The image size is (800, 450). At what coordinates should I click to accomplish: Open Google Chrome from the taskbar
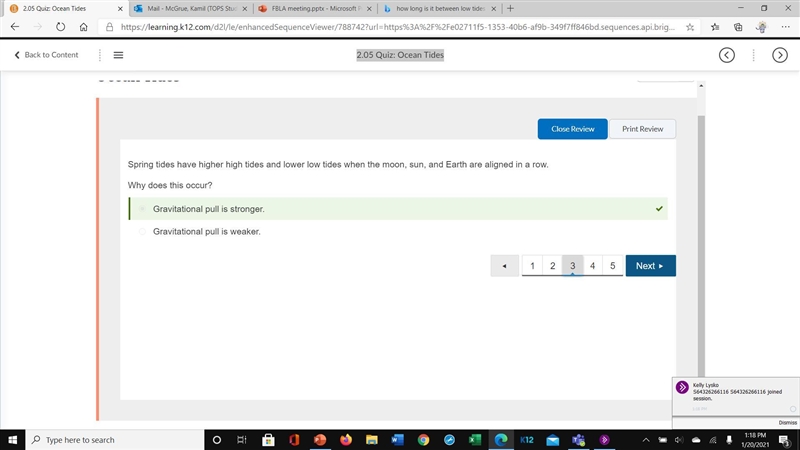click(423, 440)
